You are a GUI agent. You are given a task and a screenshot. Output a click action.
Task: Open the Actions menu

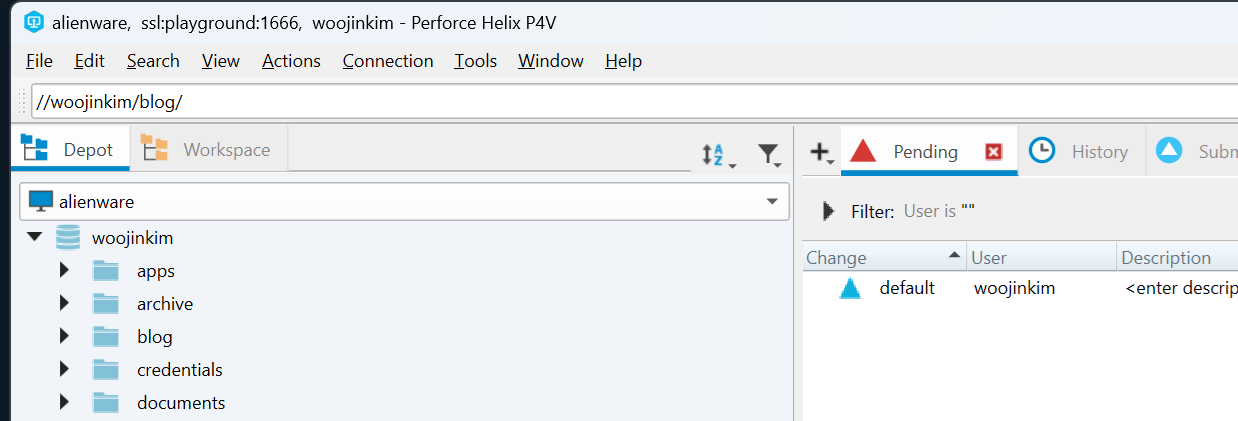pos(291,61)
